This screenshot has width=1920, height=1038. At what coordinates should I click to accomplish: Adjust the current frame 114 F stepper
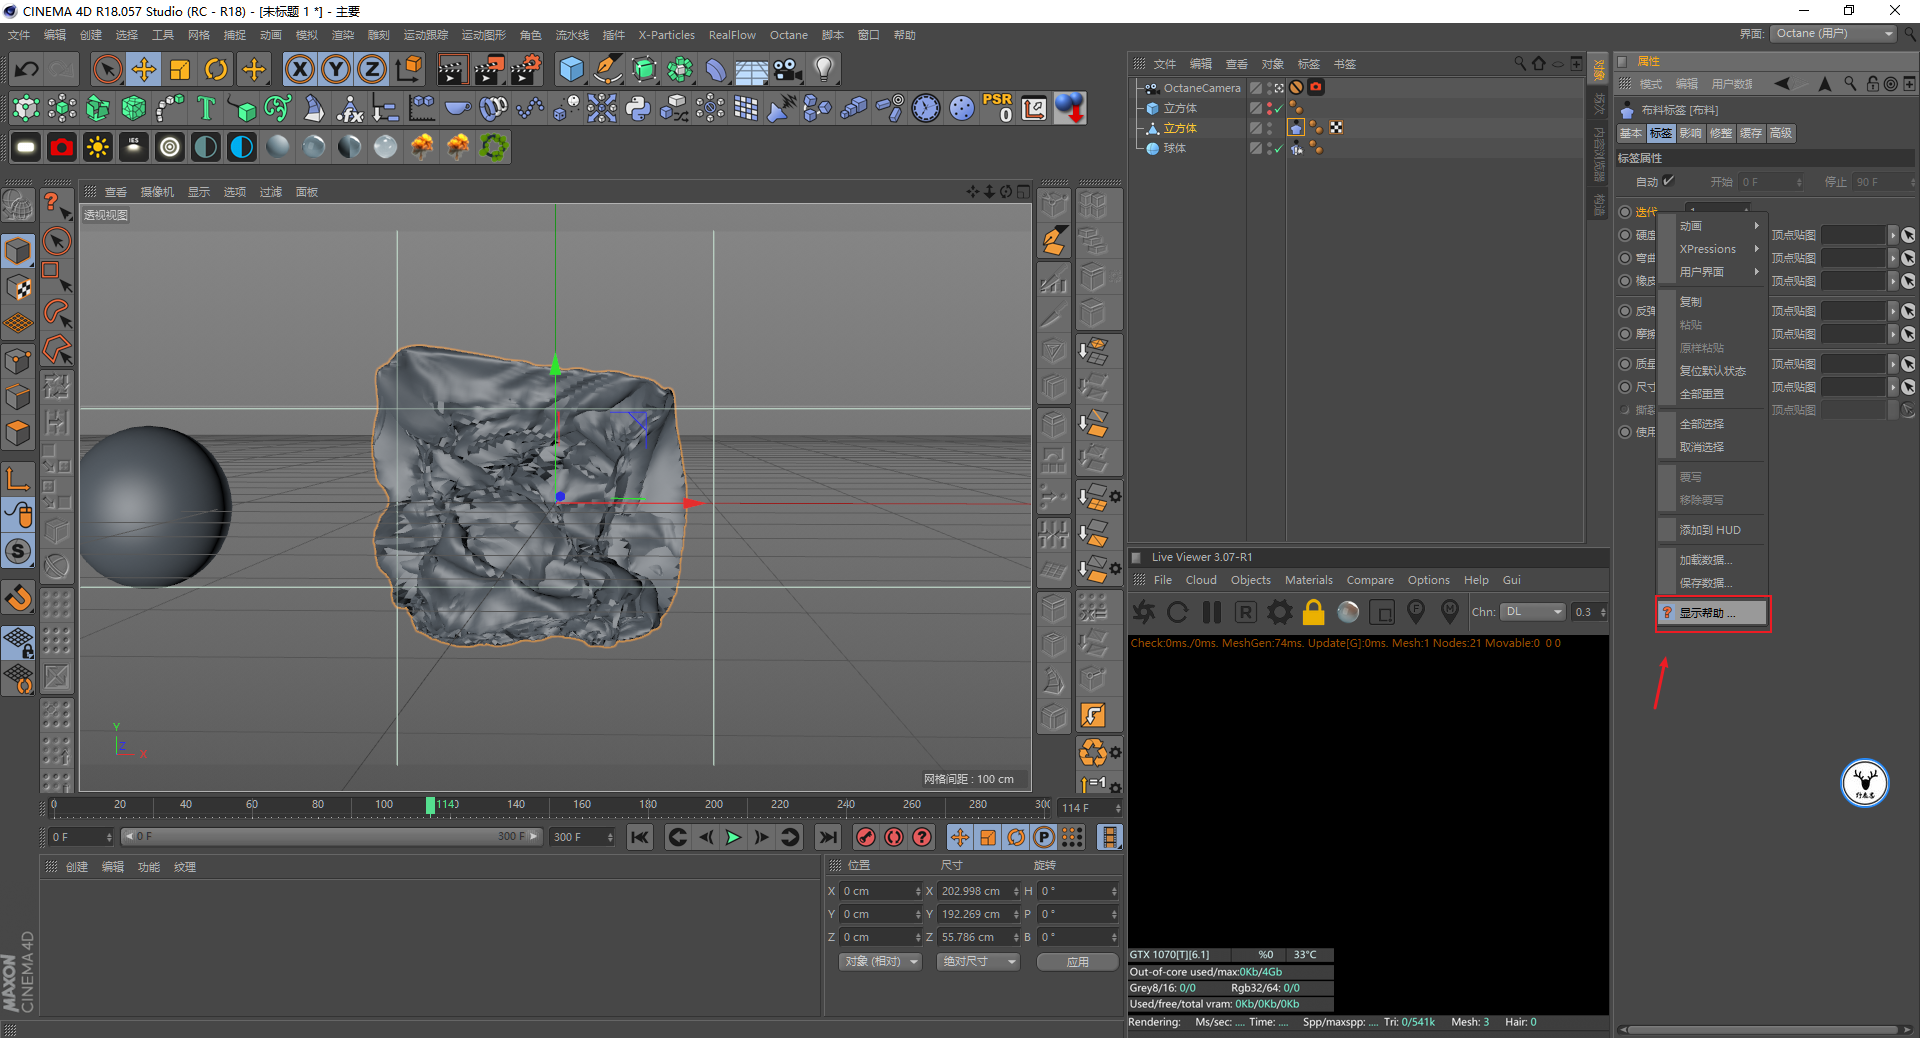tap(1118, 808)
